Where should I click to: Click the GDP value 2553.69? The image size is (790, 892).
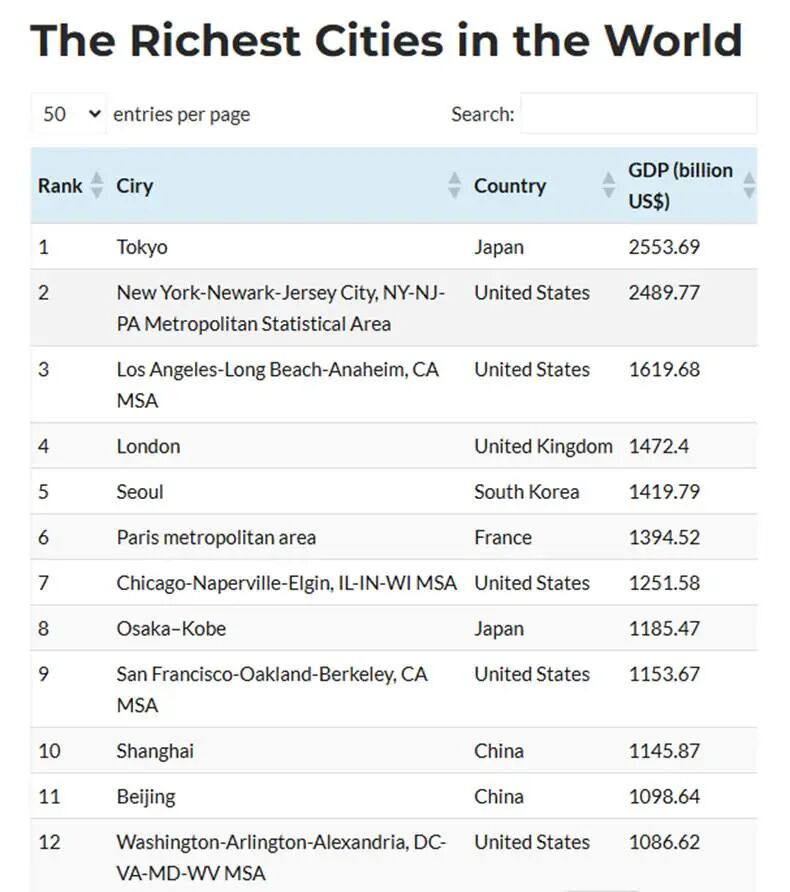click(664, 247)
